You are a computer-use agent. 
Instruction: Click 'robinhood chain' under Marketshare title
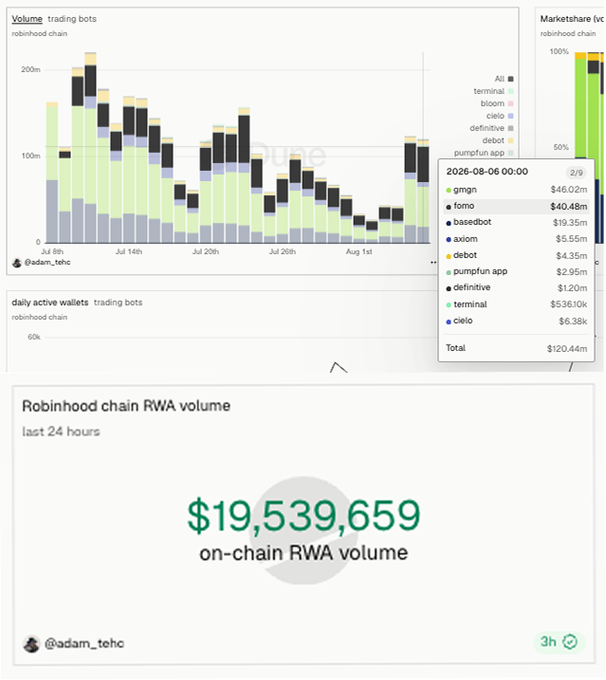pos(568,33)
